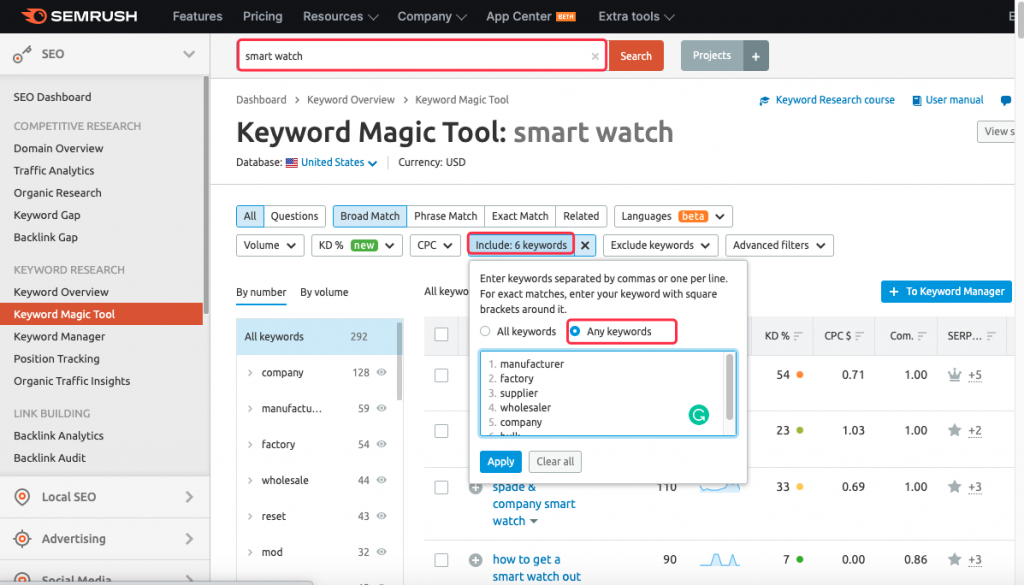Viewport: 1024px width, 585px height.
Task: Click the Apply button
Action: click(501, 462)
